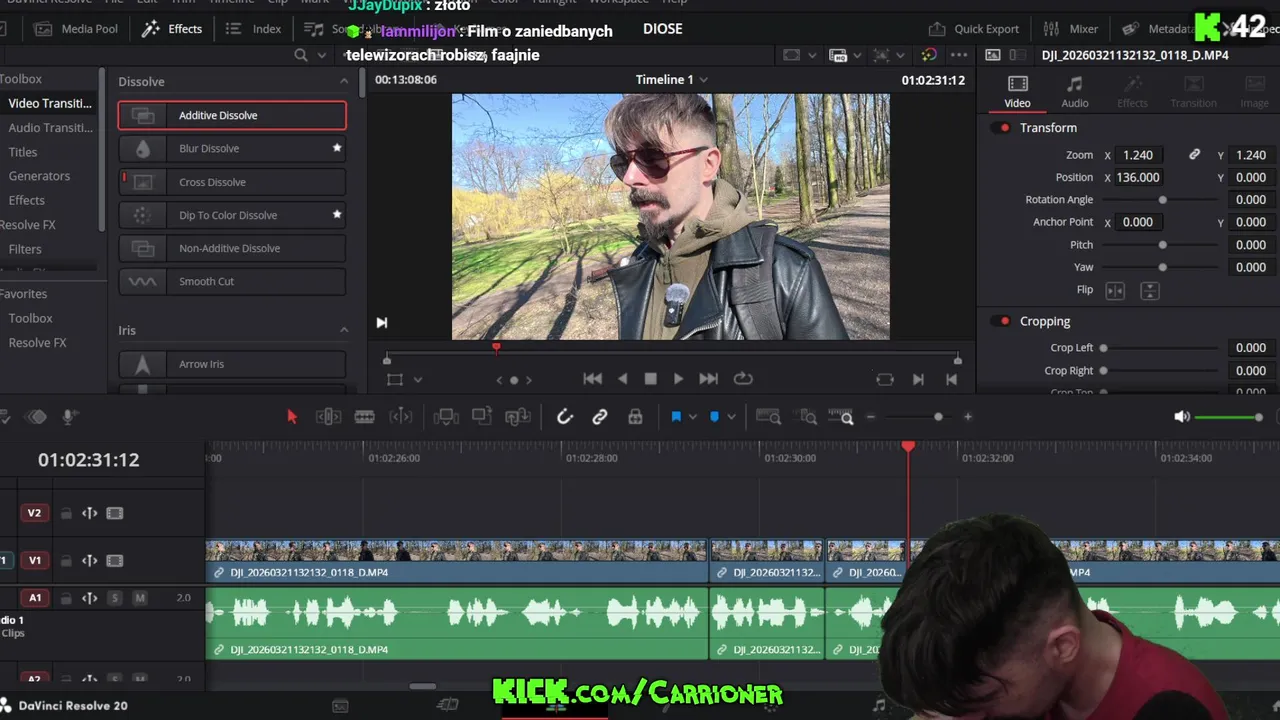Adjust the timeline zoom slider
Viewport: 1280px width, 720px height.
[938, 417]
